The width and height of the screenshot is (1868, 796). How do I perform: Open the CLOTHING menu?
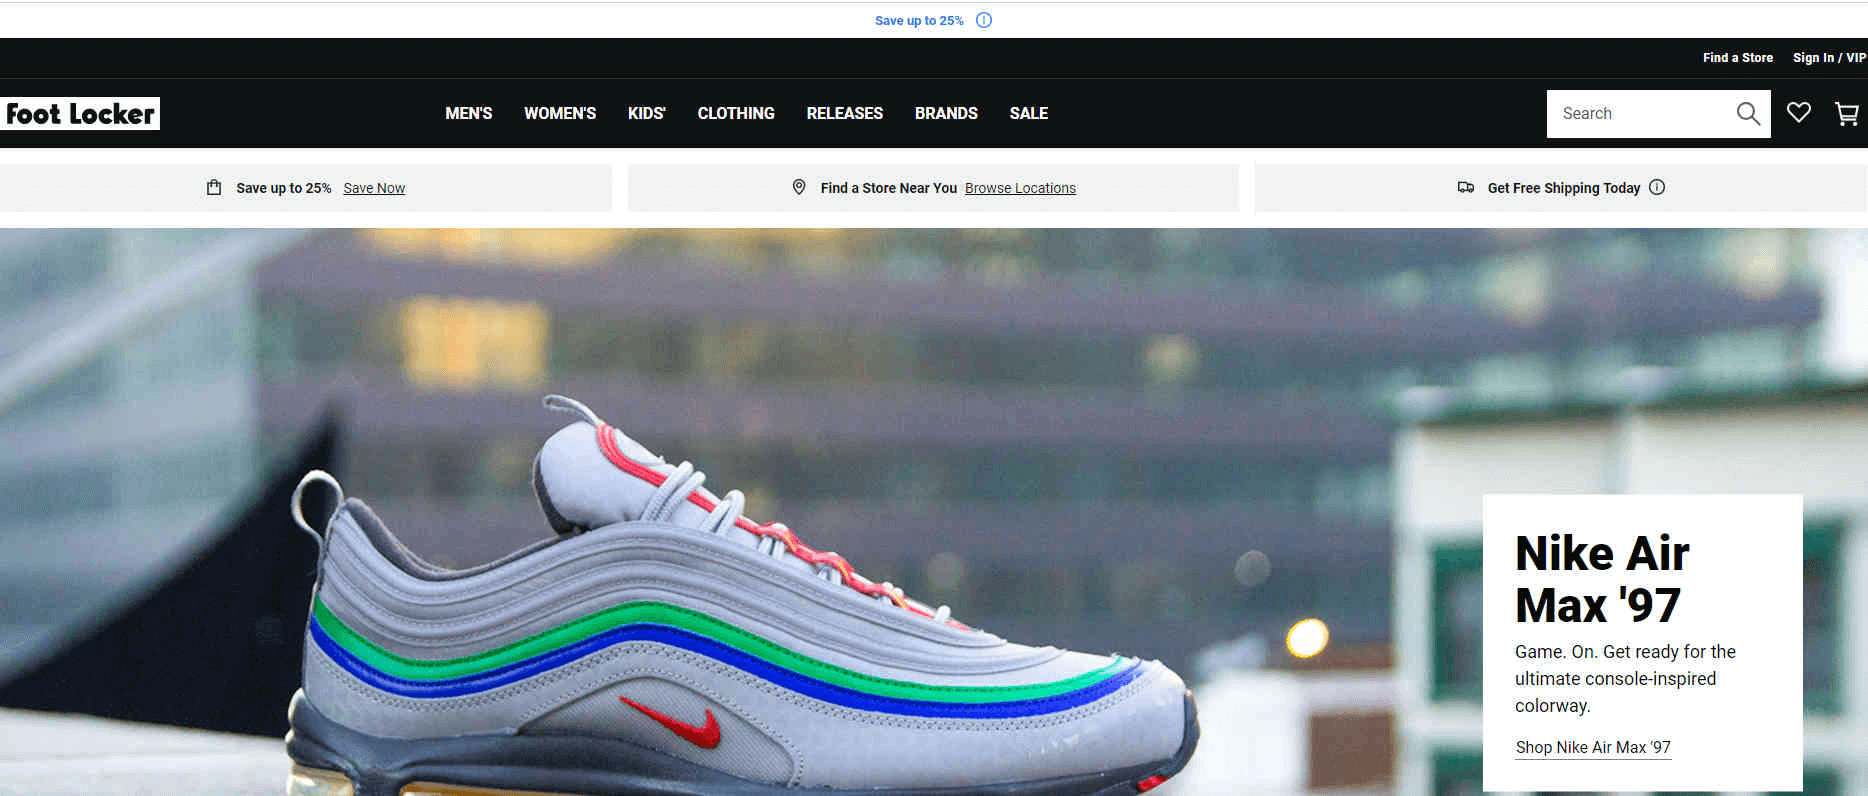point(736,114)
